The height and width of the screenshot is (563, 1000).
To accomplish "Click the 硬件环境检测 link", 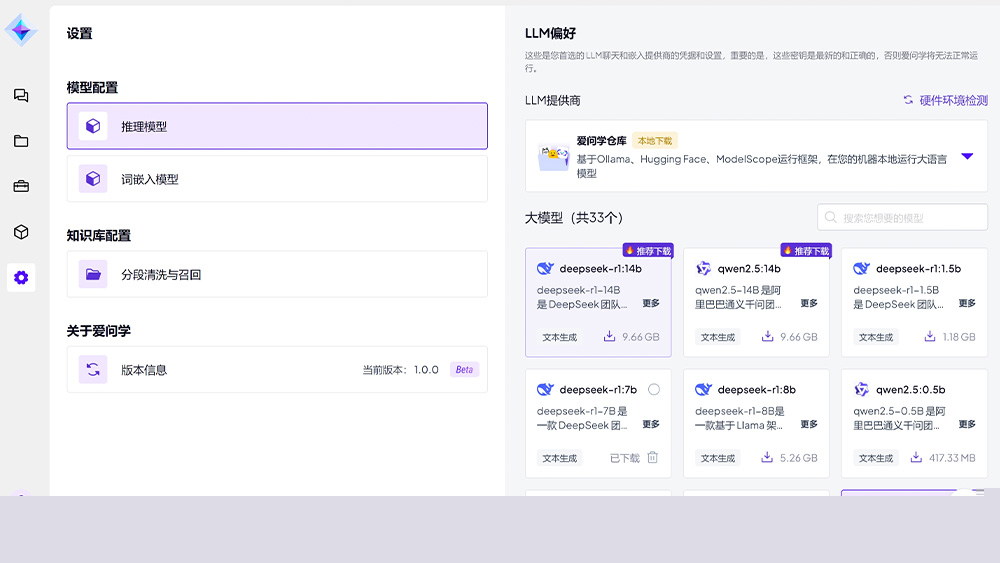I will (945, 100).
